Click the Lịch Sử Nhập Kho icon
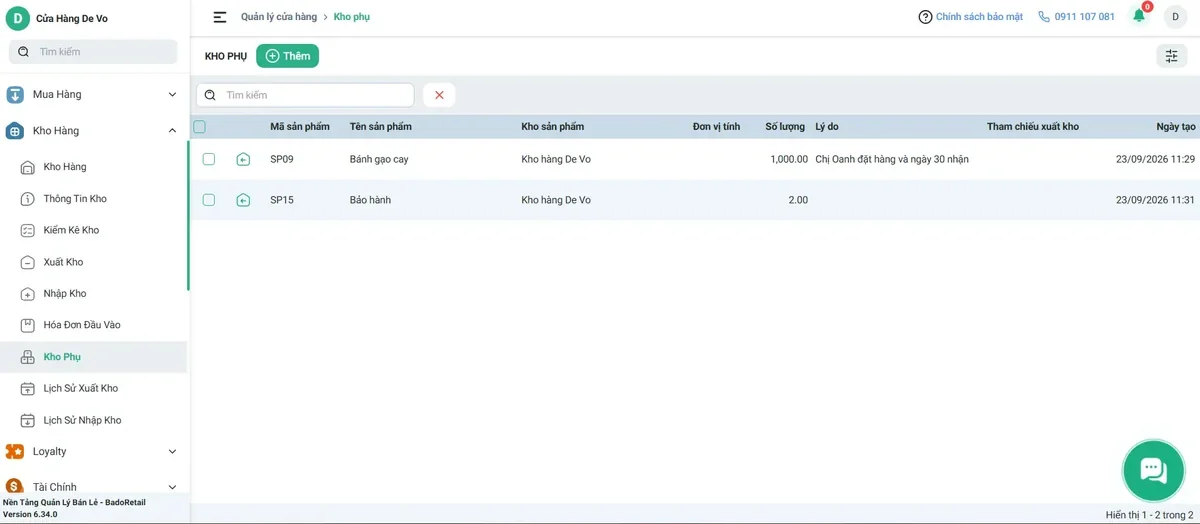 (x=28, y=420)
